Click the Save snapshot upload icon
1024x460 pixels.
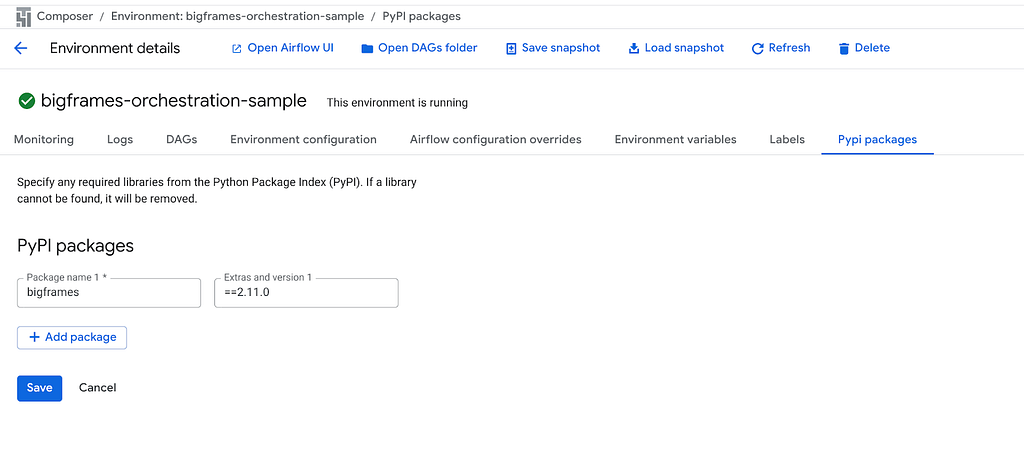(x=511, y=49)
